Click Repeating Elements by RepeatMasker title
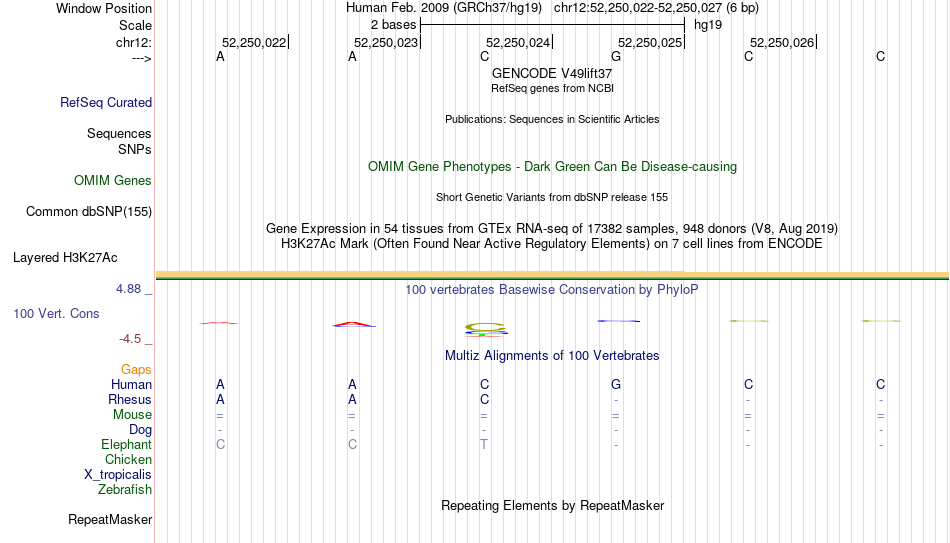Screen dimensions: 950x543 tap(552, 505)
